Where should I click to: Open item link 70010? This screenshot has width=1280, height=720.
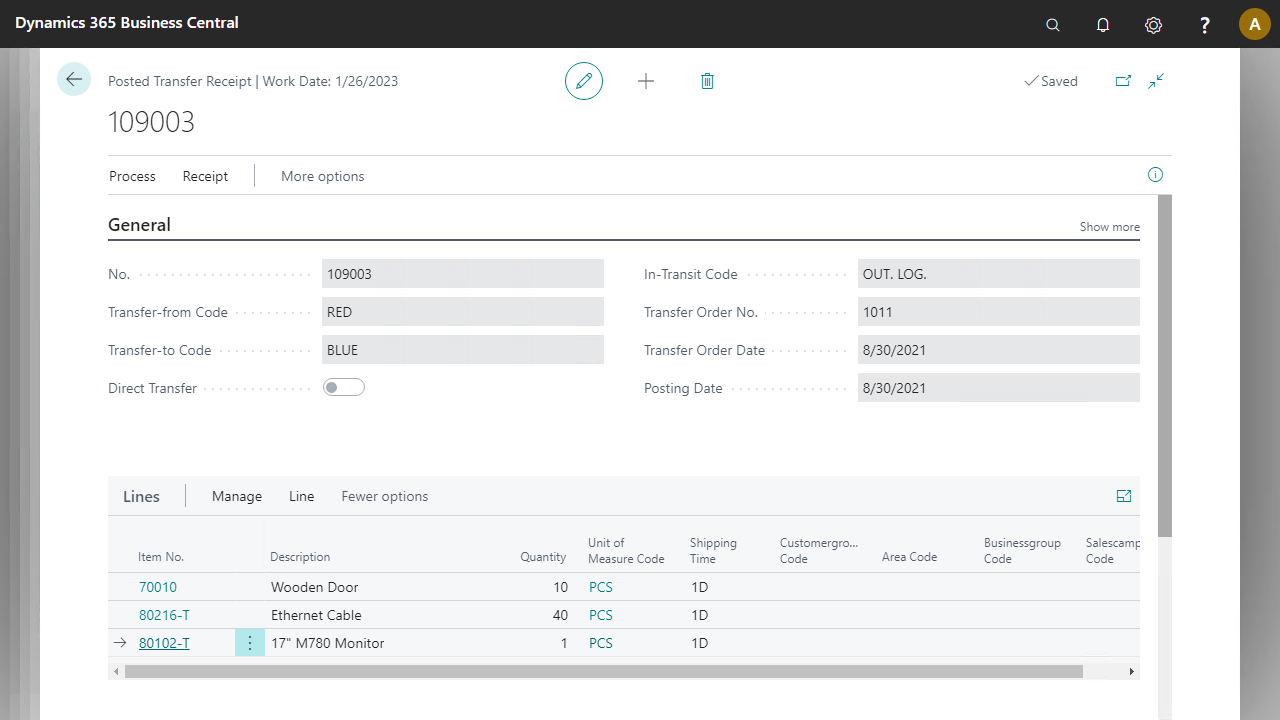(158, 587)
